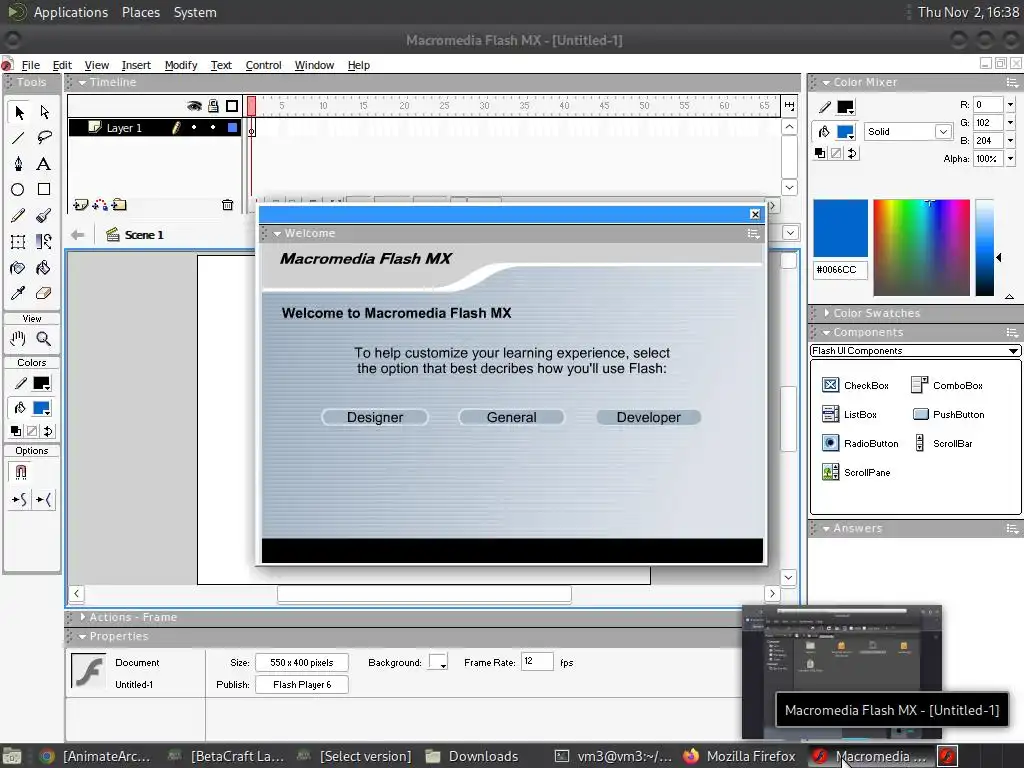Viewport: 1024px width, 768px height.
Task: Toggle Snap to Objects magnet option
Action: tap(20, 472)
